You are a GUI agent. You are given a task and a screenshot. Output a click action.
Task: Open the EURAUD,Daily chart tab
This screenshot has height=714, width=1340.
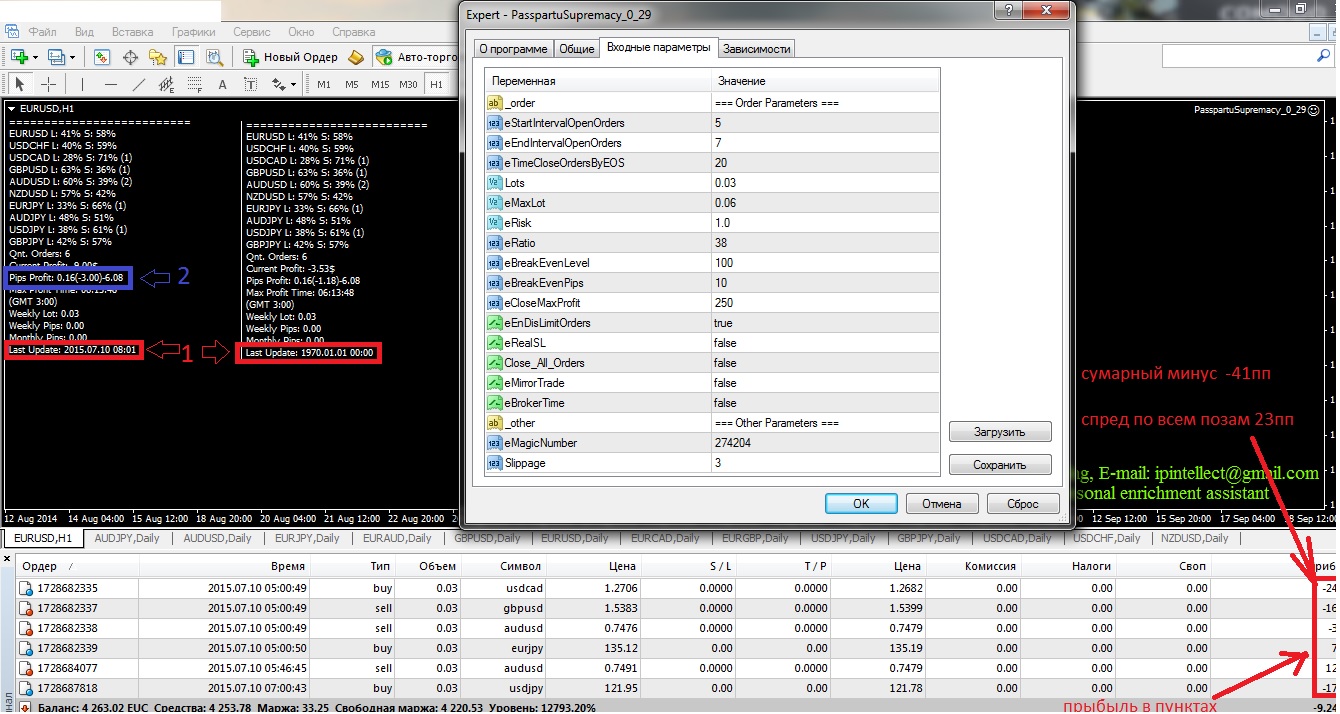[x=397, y=538]
